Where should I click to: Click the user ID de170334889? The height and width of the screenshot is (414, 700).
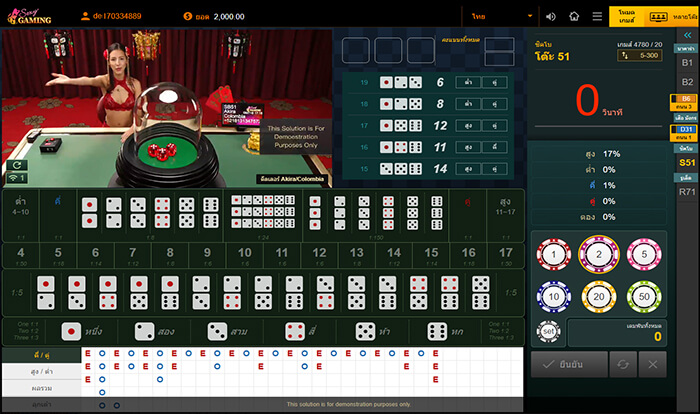pyautogui.click(x=117, y=16)
